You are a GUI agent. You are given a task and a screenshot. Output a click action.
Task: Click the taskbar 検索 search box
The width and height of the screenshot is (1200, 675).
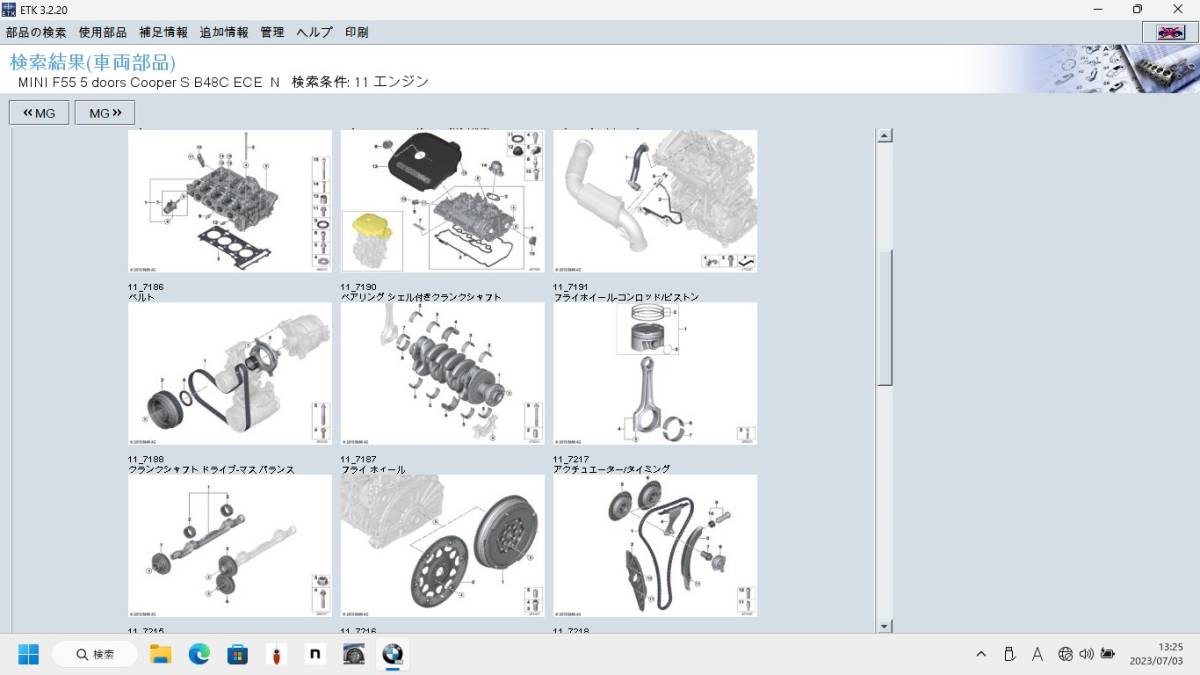tap(96, 654)
